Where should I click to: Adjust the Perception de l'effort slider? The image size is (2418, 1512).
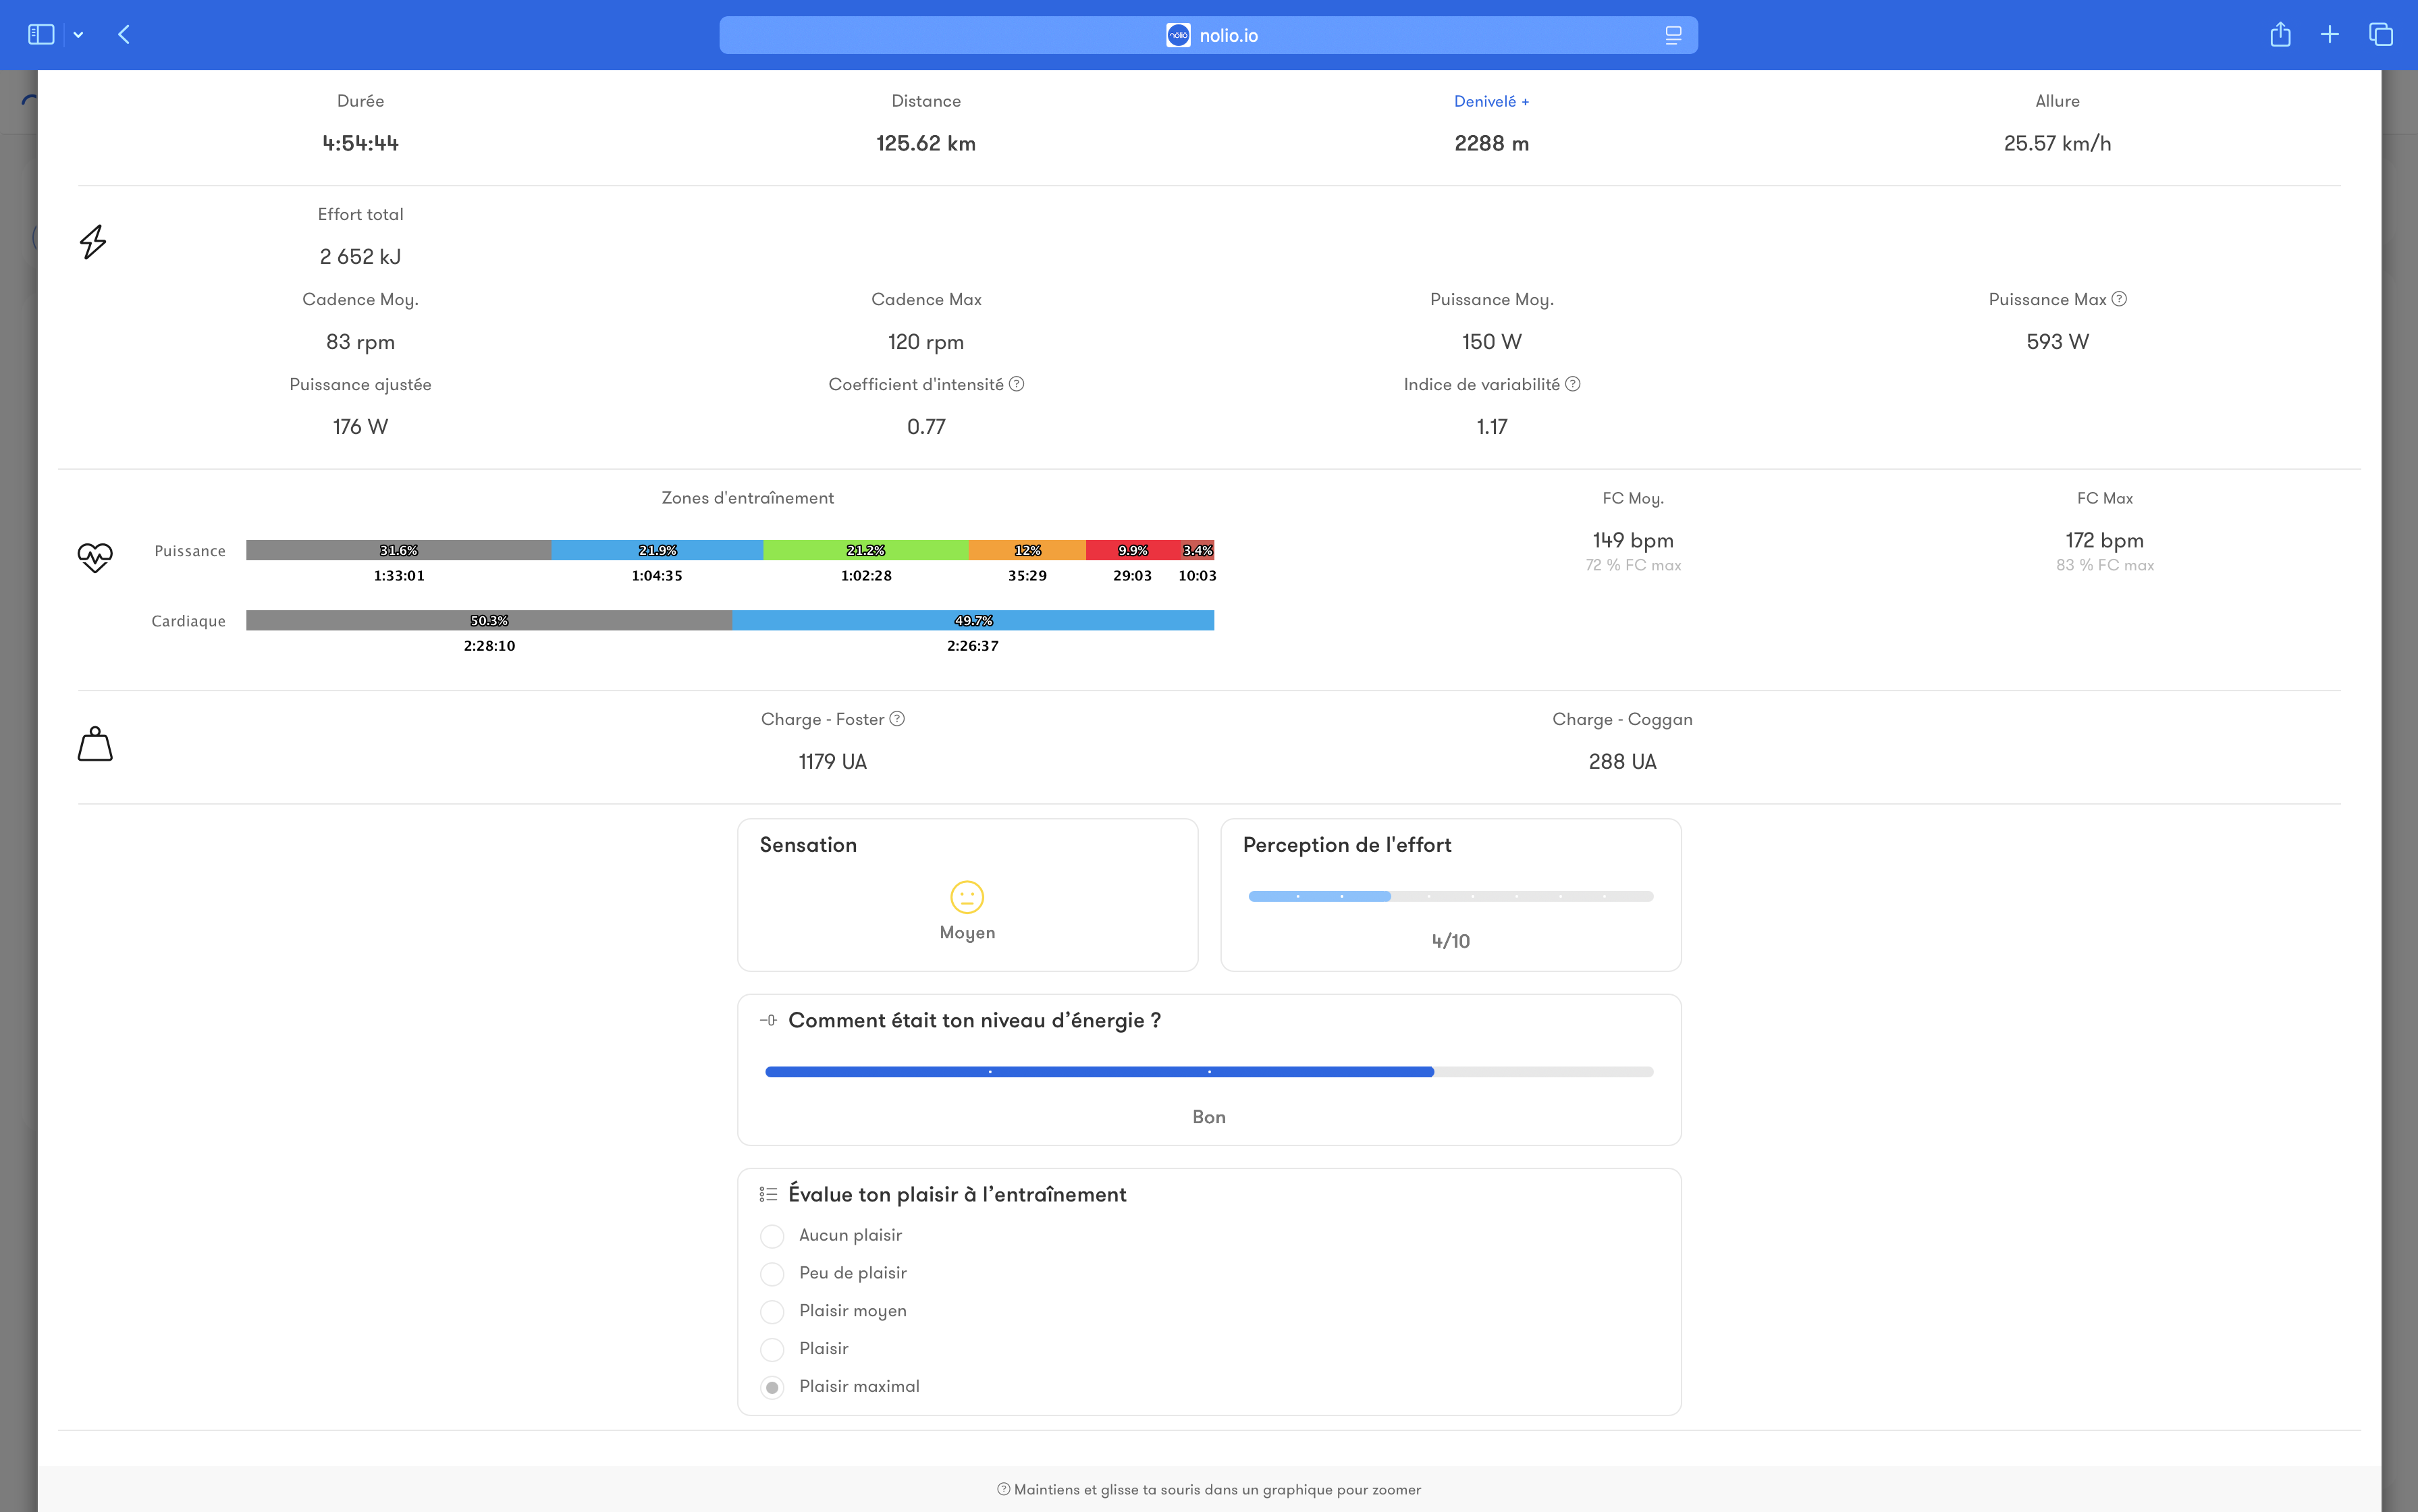[1450, 896]
